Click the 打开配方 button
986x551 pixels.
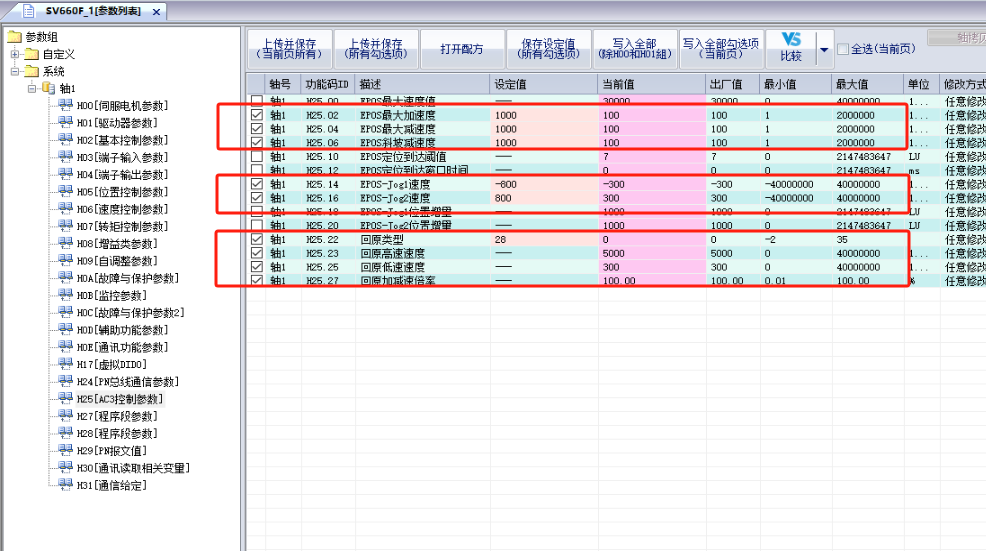462,49
